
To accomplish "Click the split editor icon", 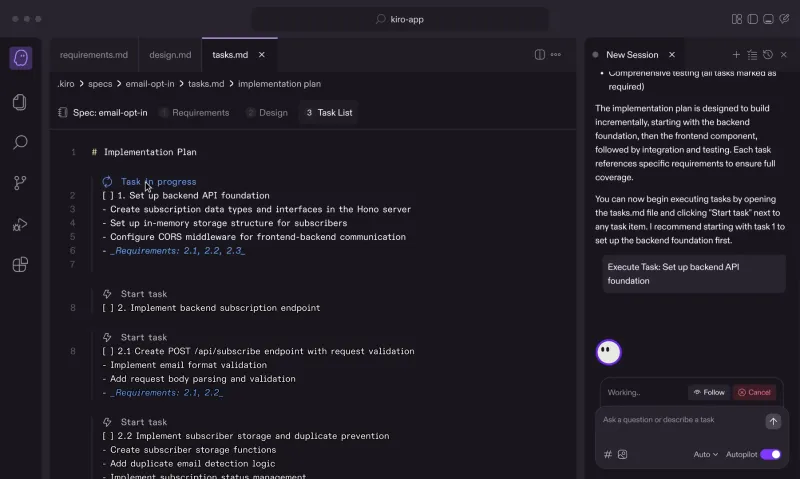I will click(x=540, y=55).
